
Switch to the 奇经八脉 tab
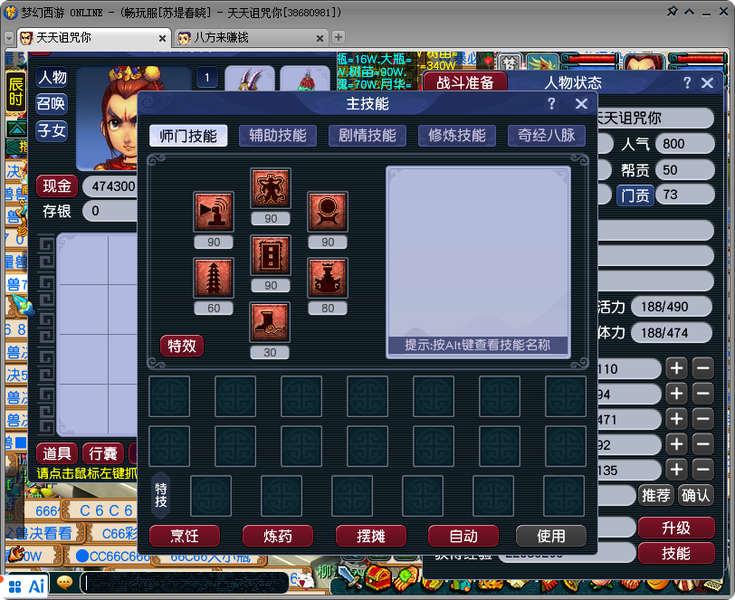click(547, 136)
